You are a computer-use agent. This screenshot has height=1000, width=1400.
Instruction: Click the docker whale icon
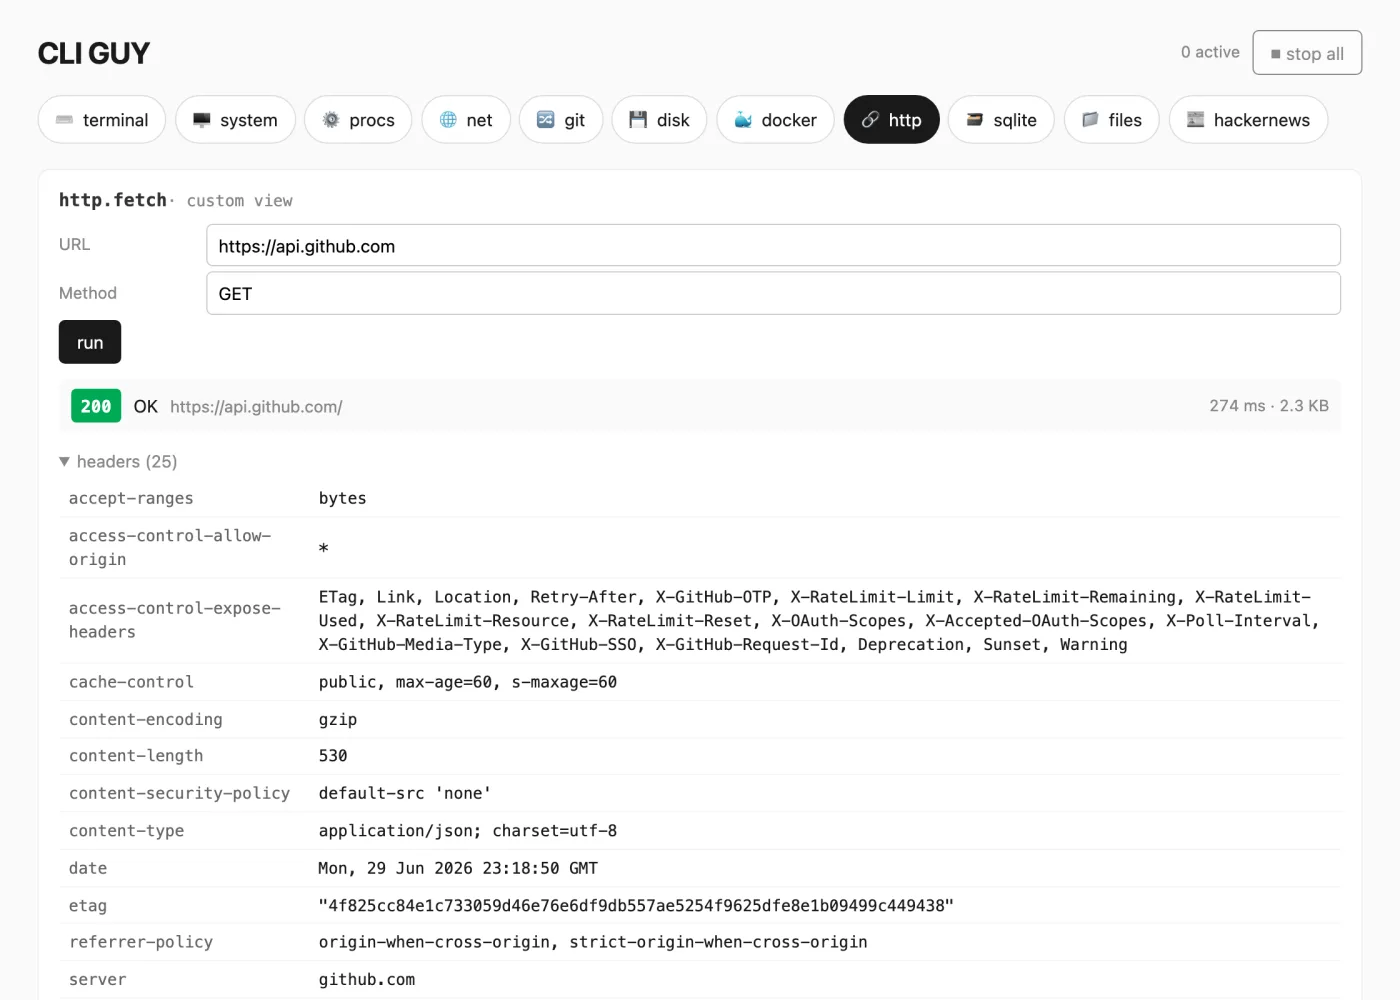743,120
